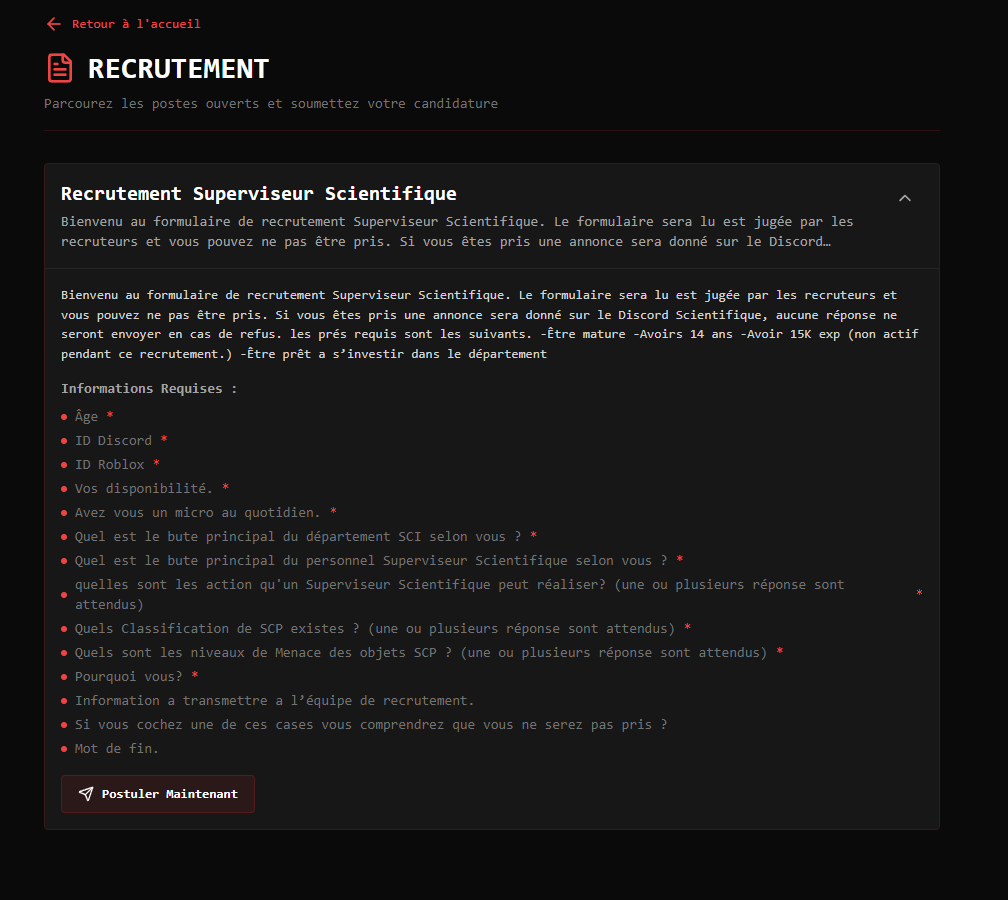This screenshot has width=1008, height=900.
Task: Collapse the Recrutement Superviseur Scientifique card
Action: tap(904, 198)
